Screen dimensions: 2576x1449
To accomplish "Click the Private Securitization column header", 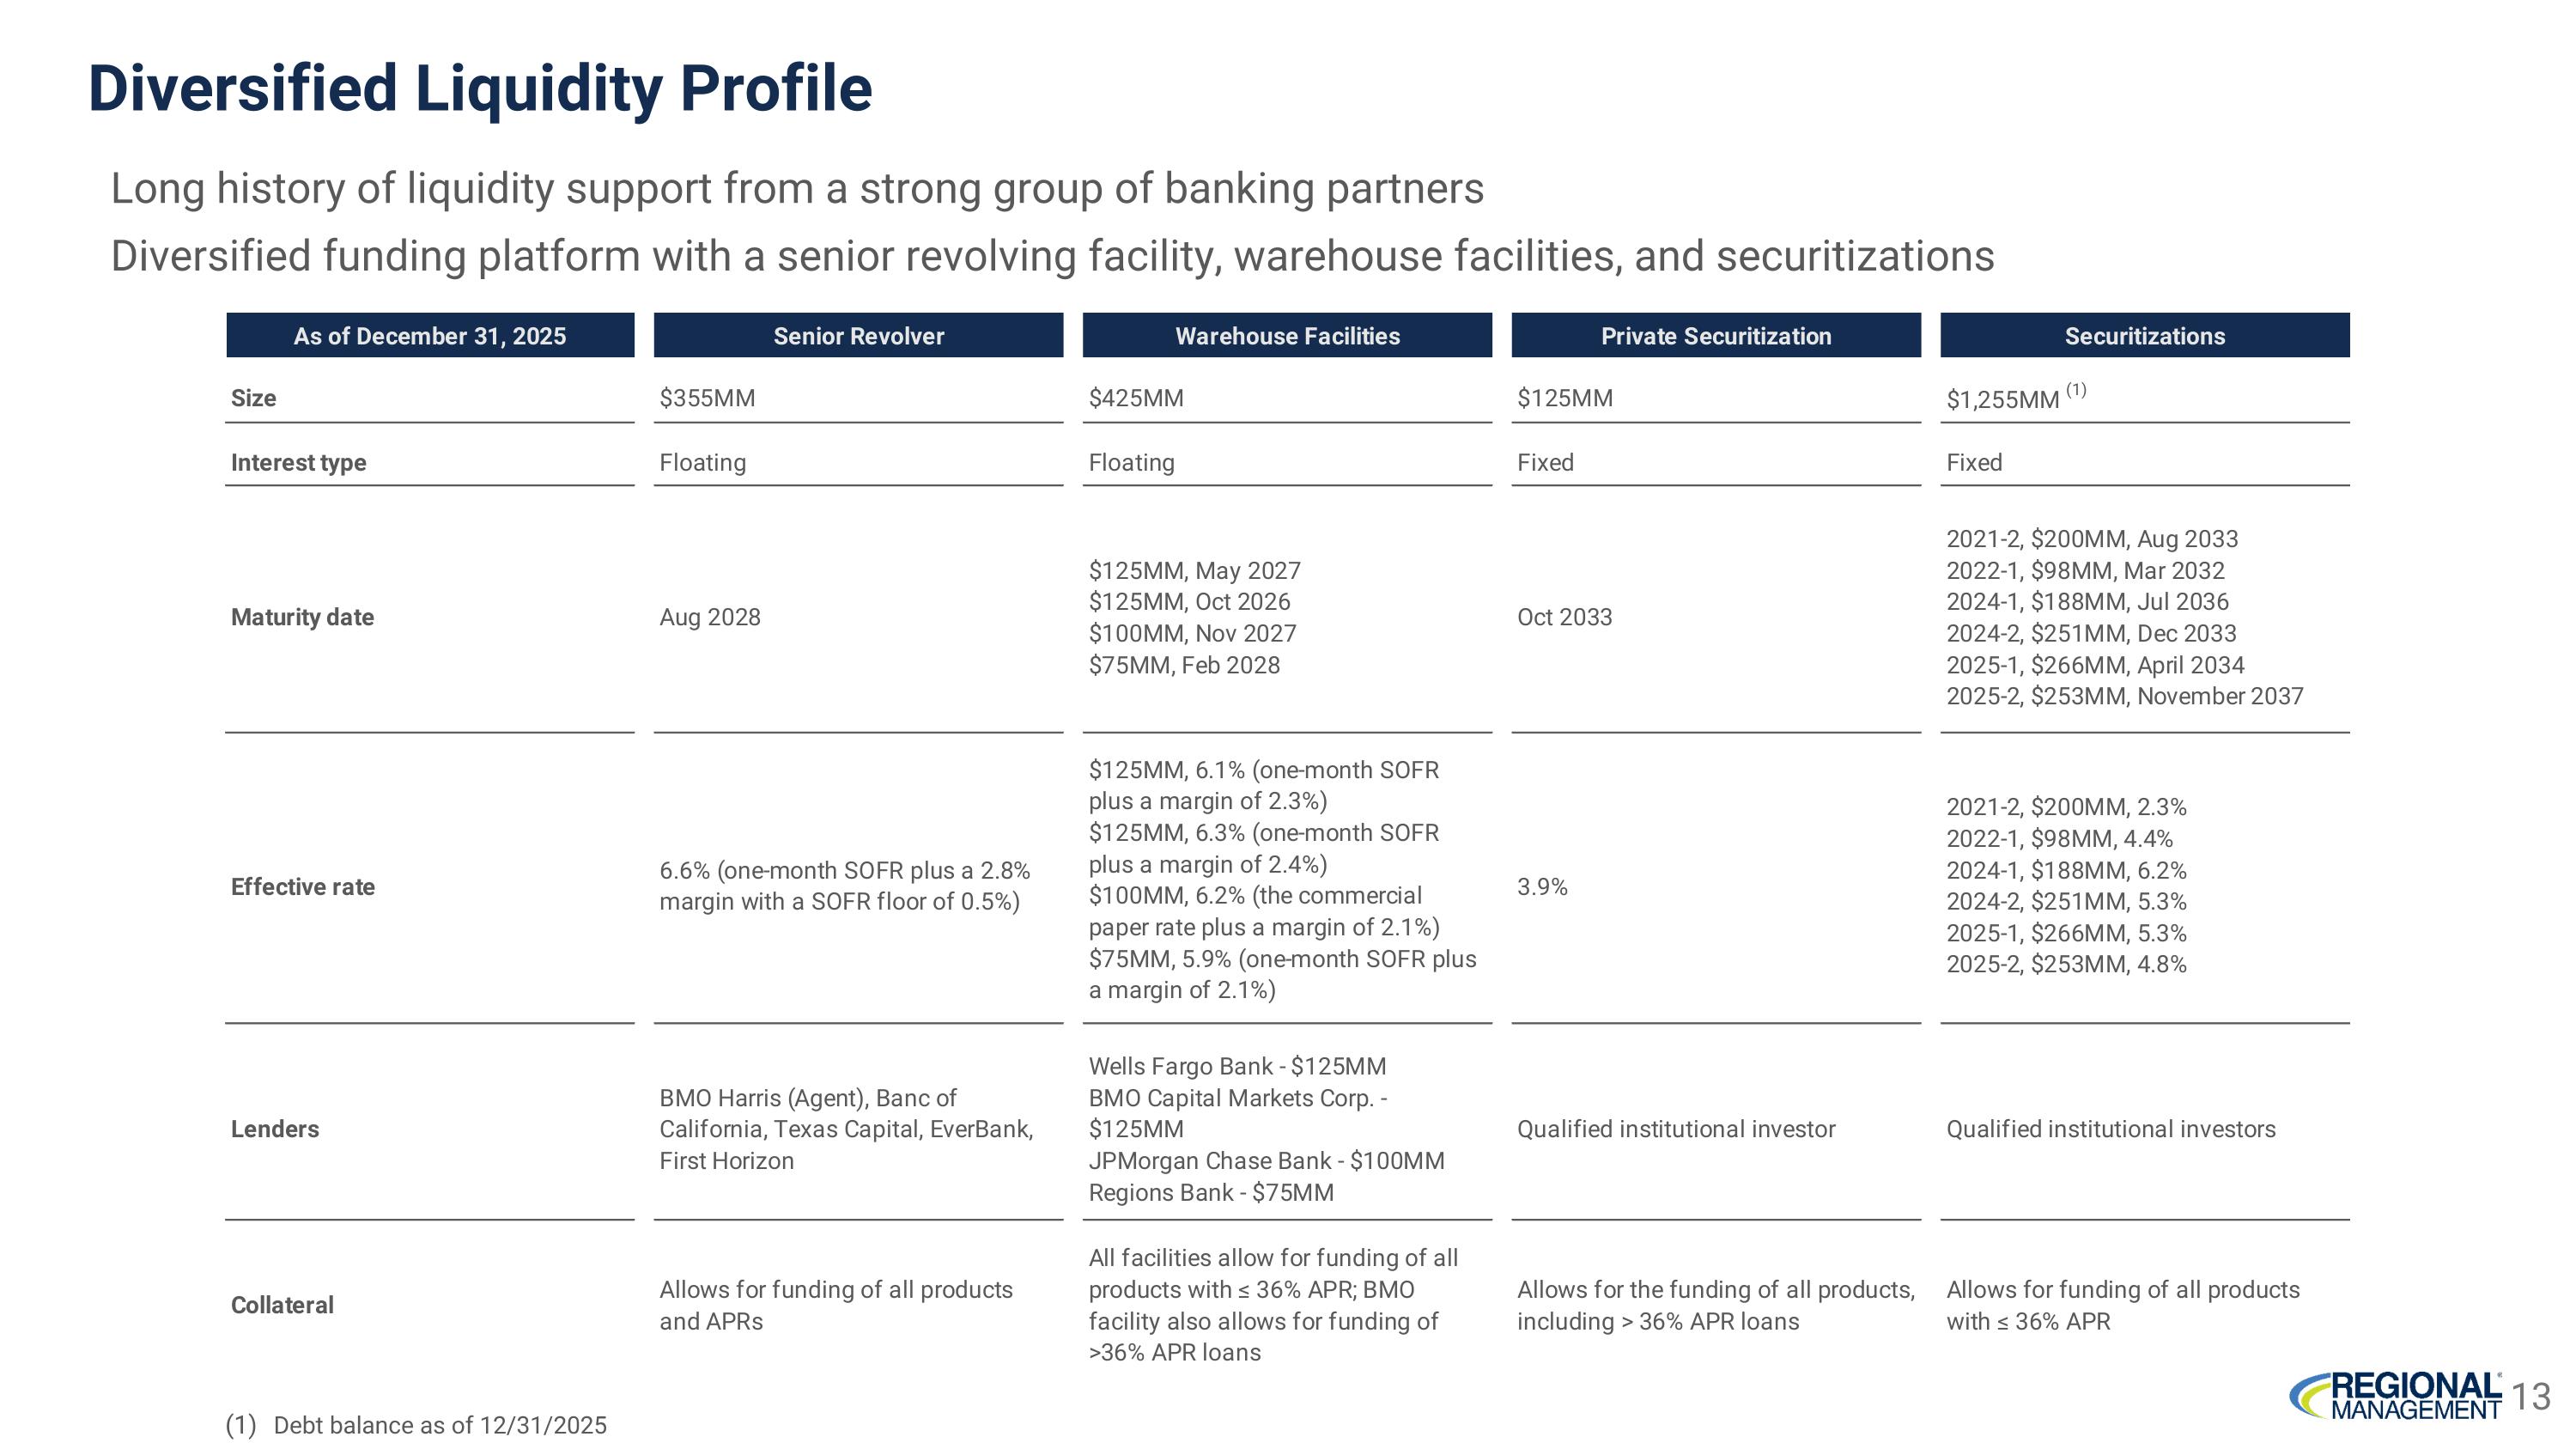I will point(1716,336).
